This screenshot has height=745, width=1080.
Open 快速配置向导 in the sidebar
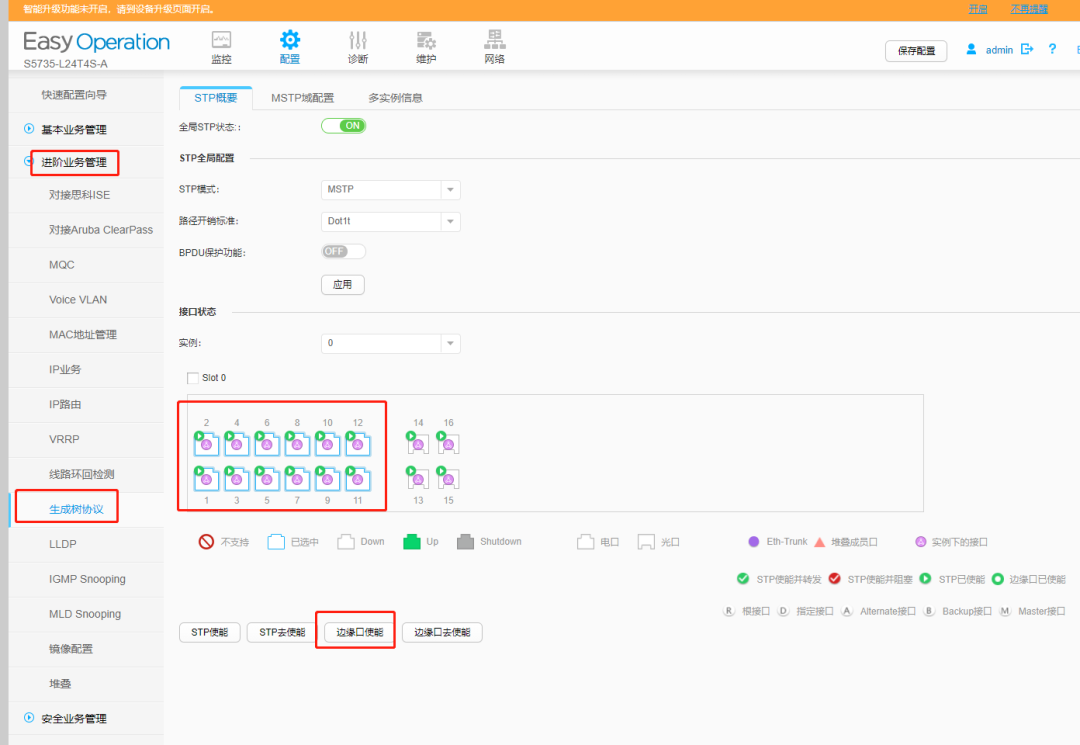pos(86,95)
